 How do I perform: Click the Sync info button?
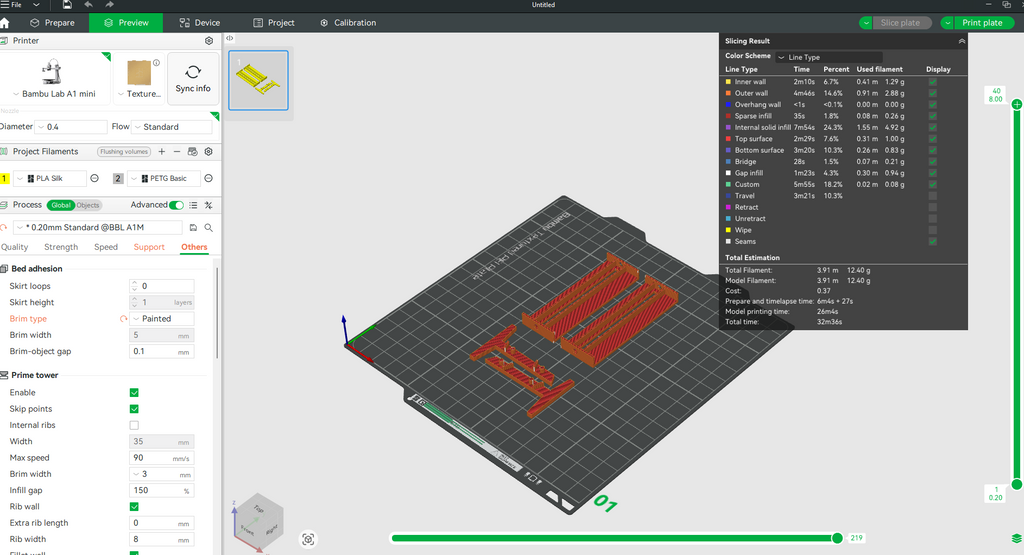(x=193, y=79)
